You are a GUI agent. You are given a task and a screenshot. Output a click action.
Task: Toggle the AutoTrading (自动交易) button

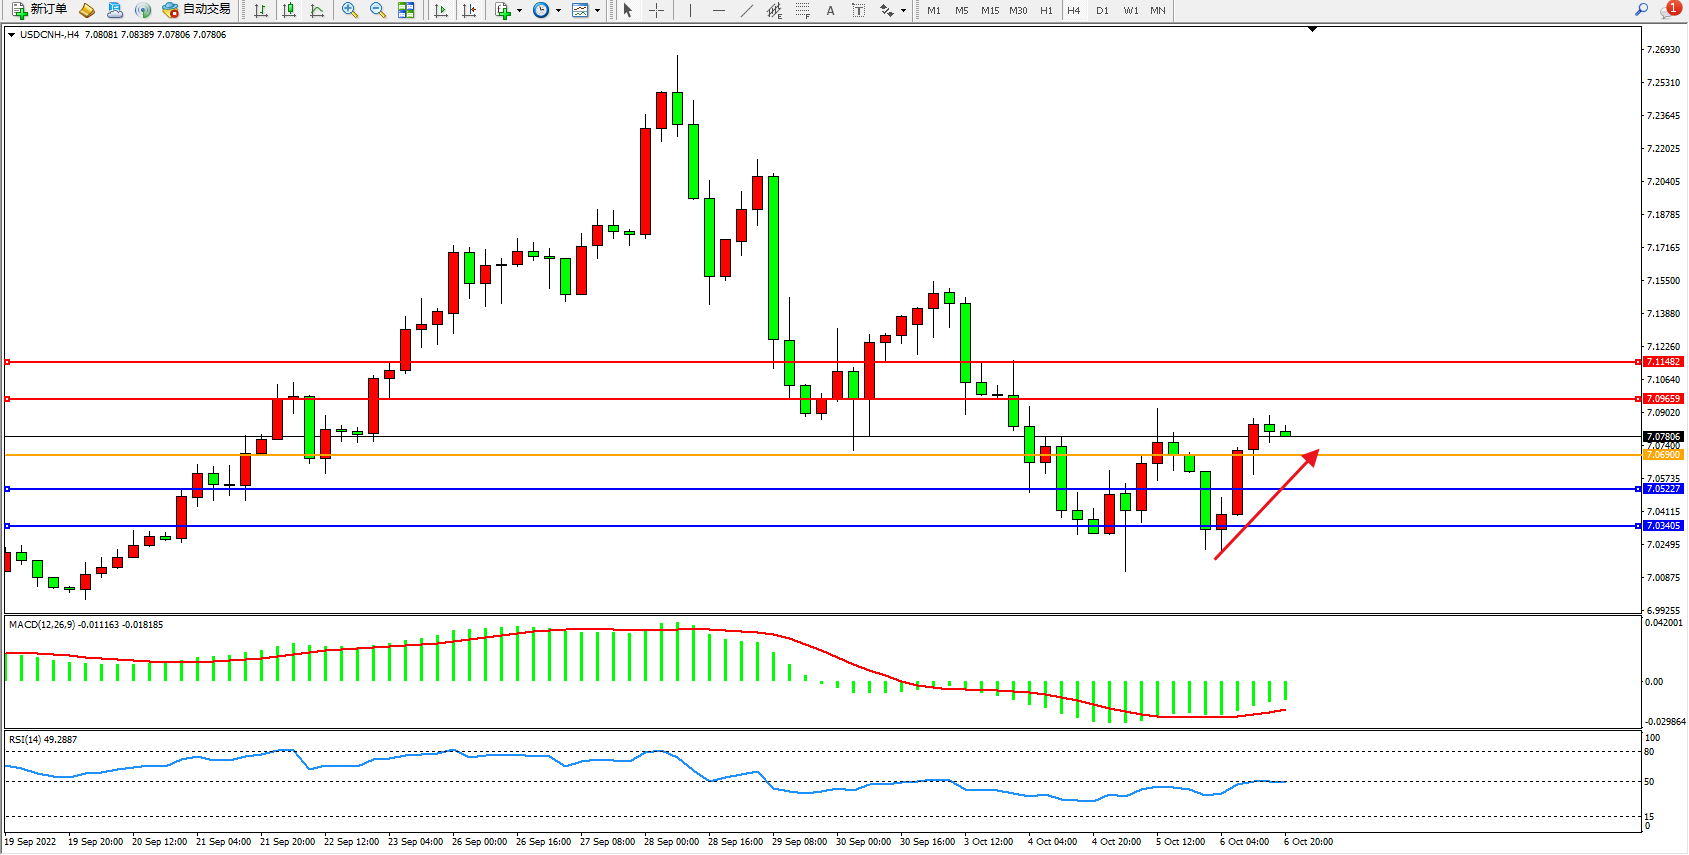pos(197,10)
